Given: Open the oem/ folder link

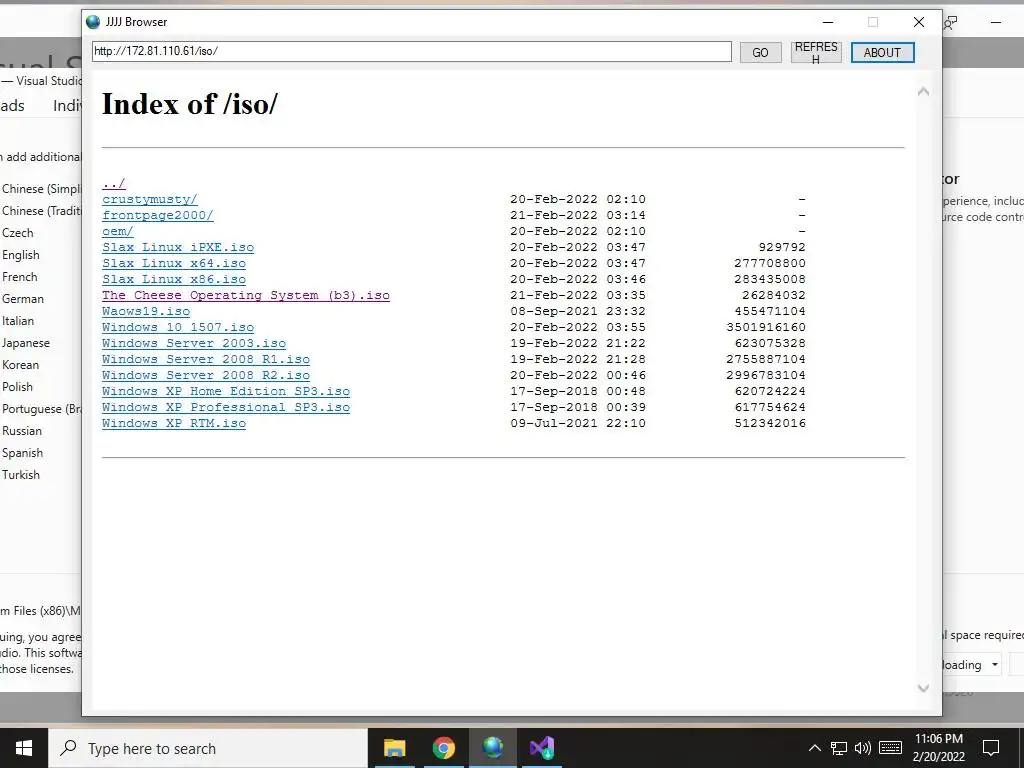Looking at the screenshot, I should tap(118, 231).
